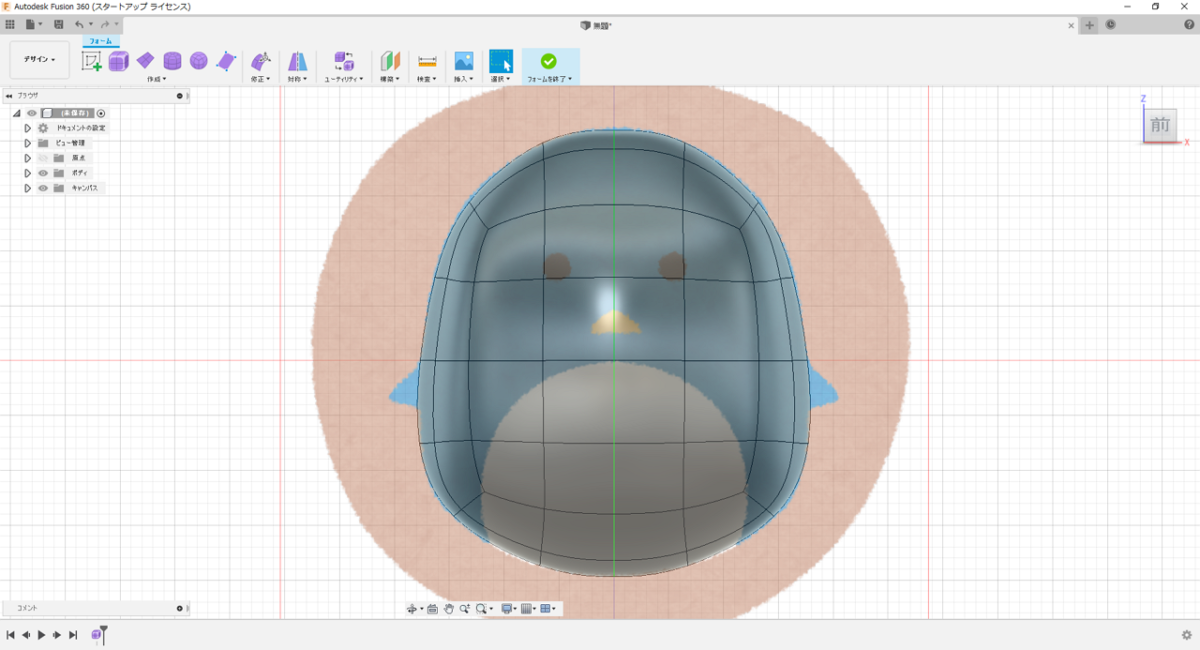Expand ドキュメントの設定 node
Screen dimensions: 1200x650
pos(28,128)
